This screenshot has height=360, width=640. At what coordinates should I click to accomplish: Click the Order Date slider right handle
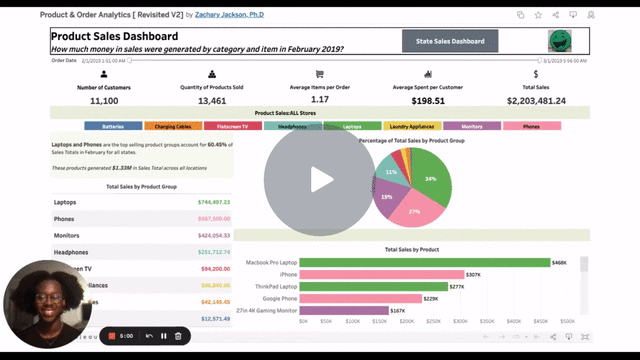539,60
